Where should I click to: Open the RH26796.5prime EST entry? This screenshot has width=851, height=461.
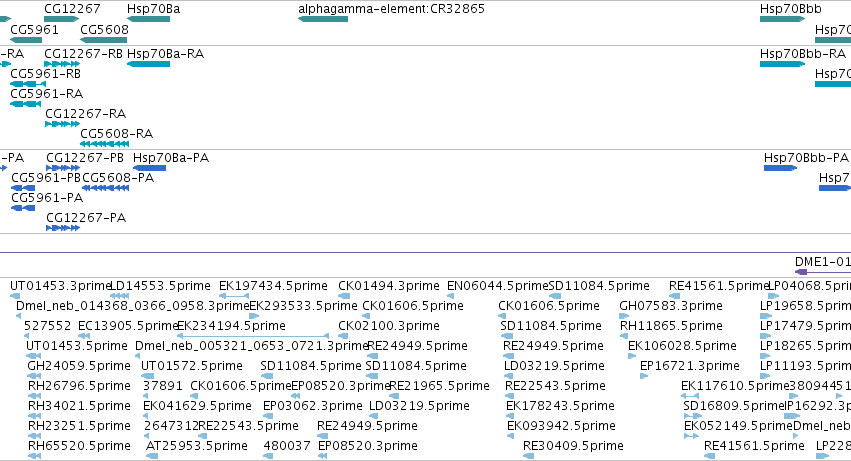79,386
